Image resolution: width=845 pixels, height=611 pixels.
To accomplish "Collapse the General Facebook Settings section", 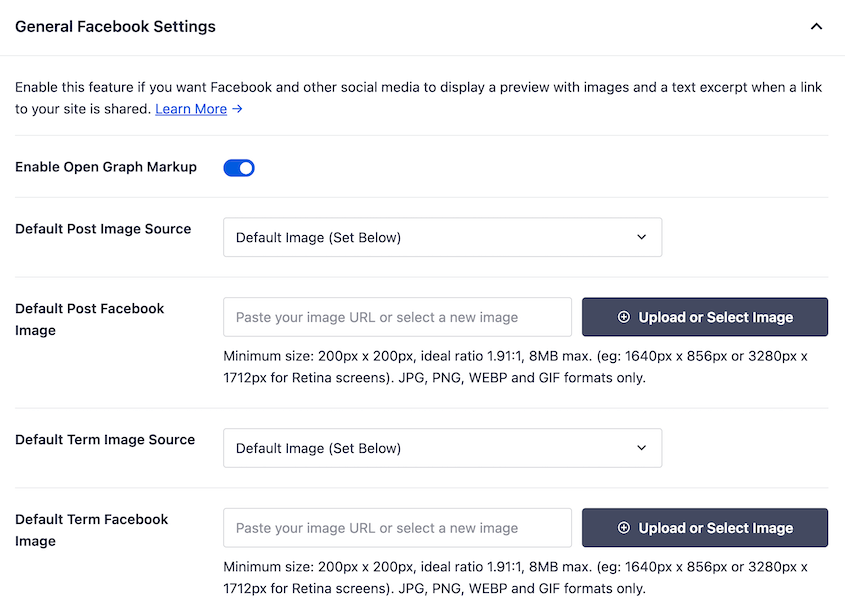I will (817, 27).
